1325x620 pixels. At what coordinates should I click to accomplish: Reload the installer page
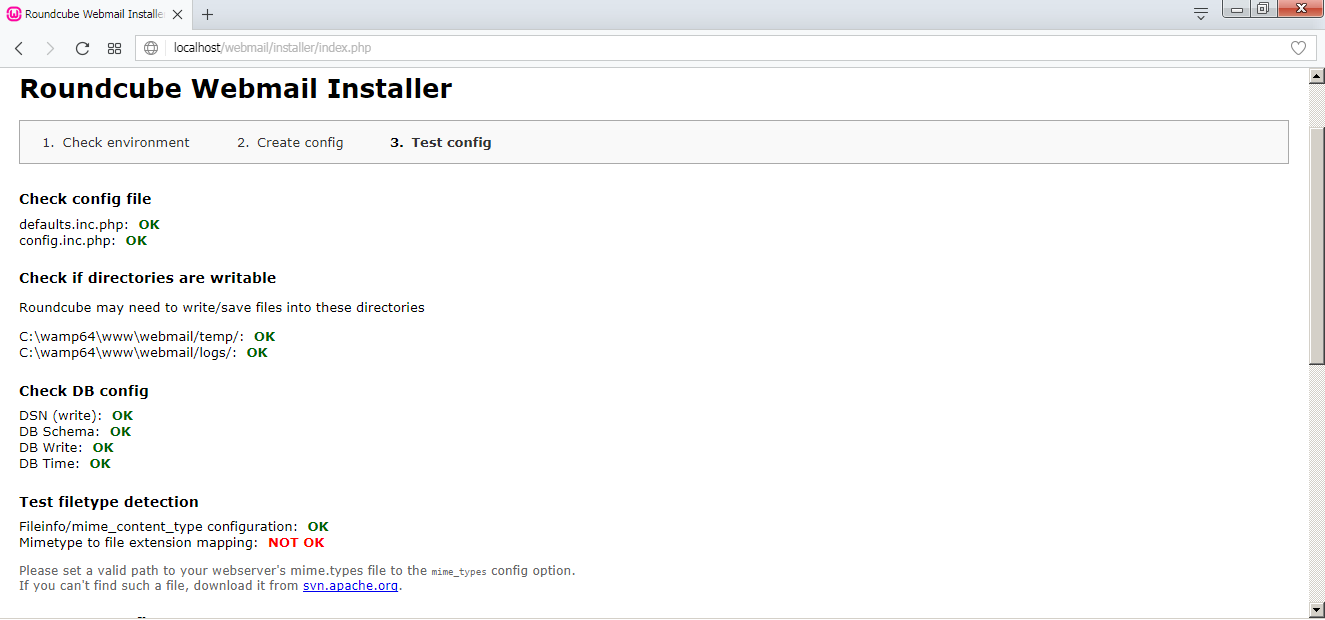click(x=82, y=48)
